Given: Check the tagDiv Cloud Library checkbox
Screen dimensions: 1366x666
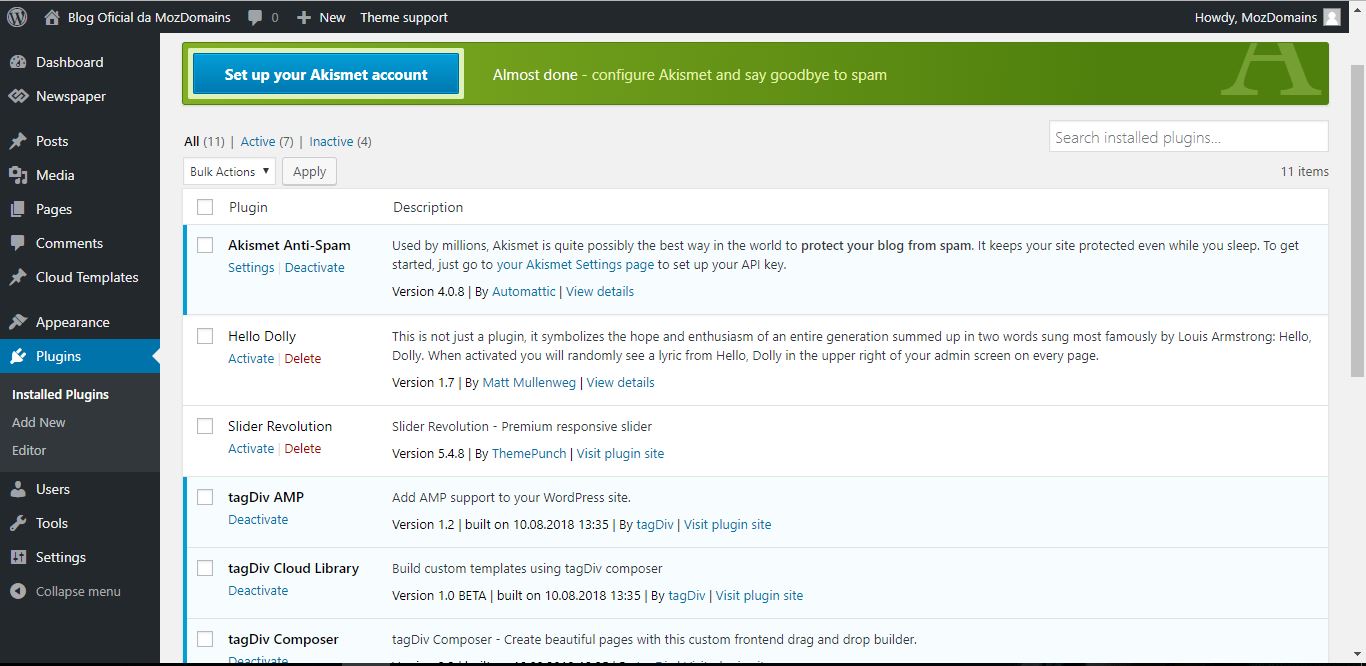Looking at the screenshot, I should 205,568.
